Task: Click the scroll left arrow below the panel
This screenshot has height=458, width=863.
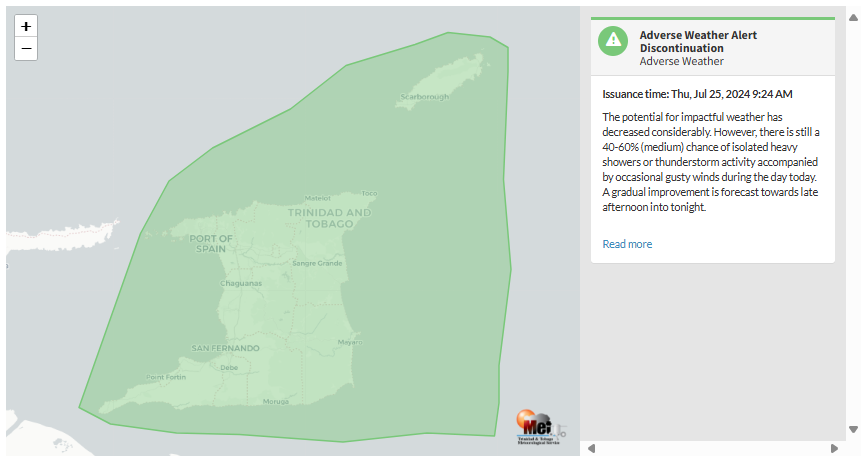Action: [592, 449]
